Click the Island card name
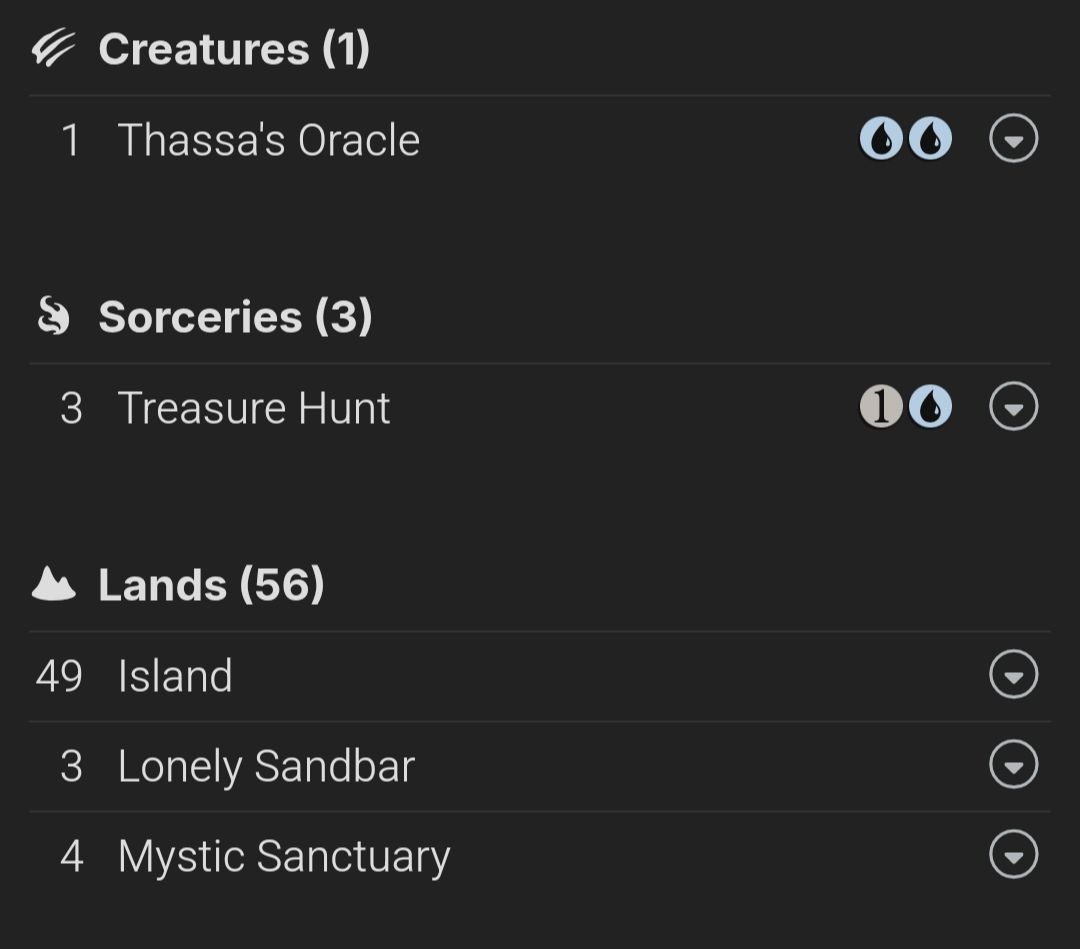Viewport: 1080px width, 949px height. tap(175, 676)
